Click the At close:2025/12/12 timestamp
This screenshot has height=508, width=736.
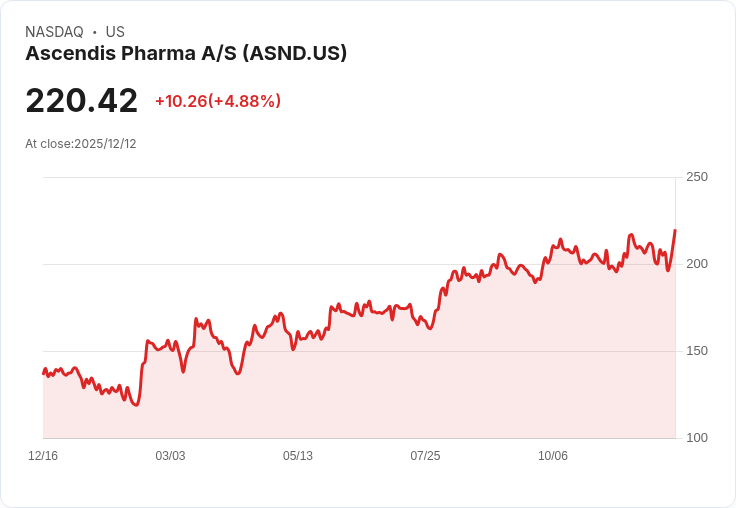click(x=81, y=144)
